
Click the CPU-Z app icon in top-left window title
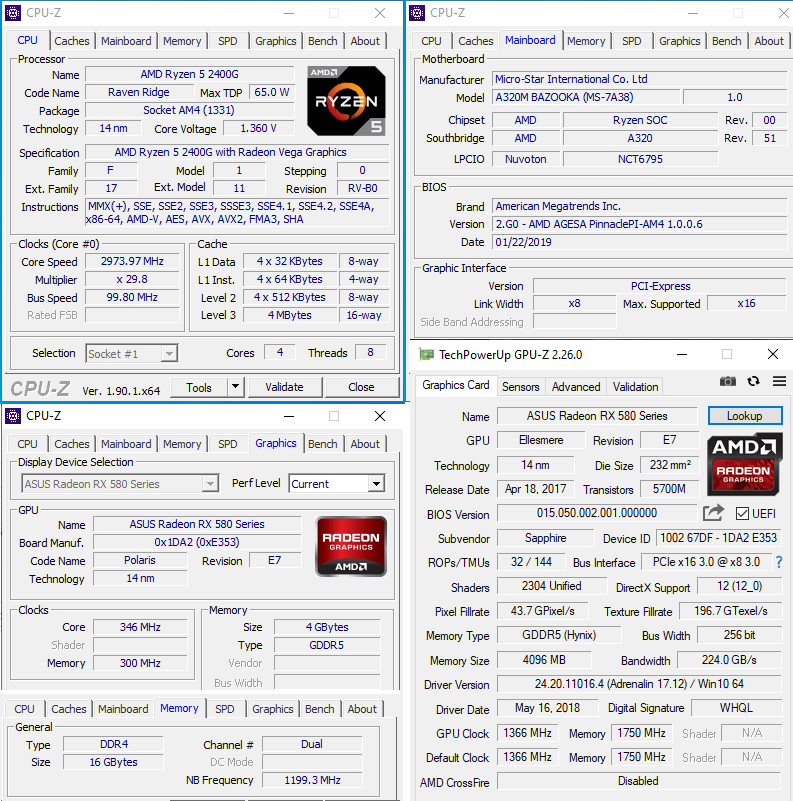(13, 13)
